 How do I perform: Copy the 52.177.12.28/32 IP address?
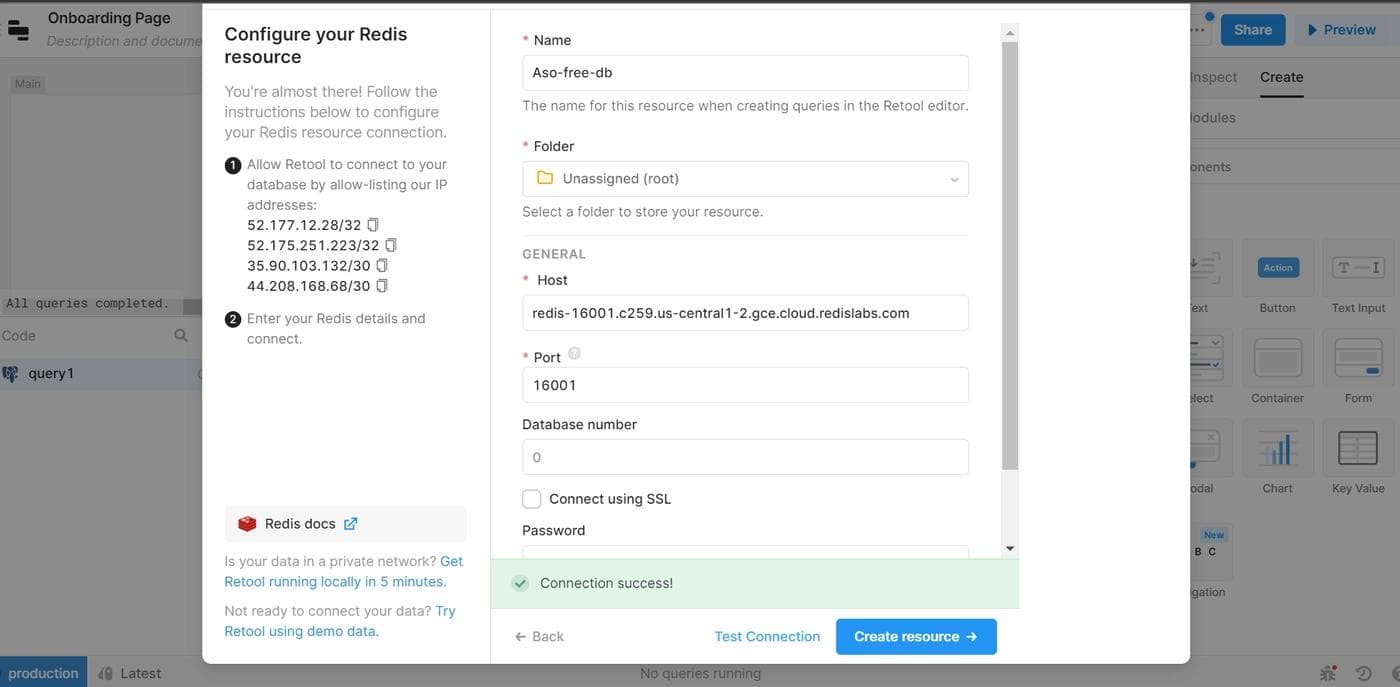click(373, 225)
